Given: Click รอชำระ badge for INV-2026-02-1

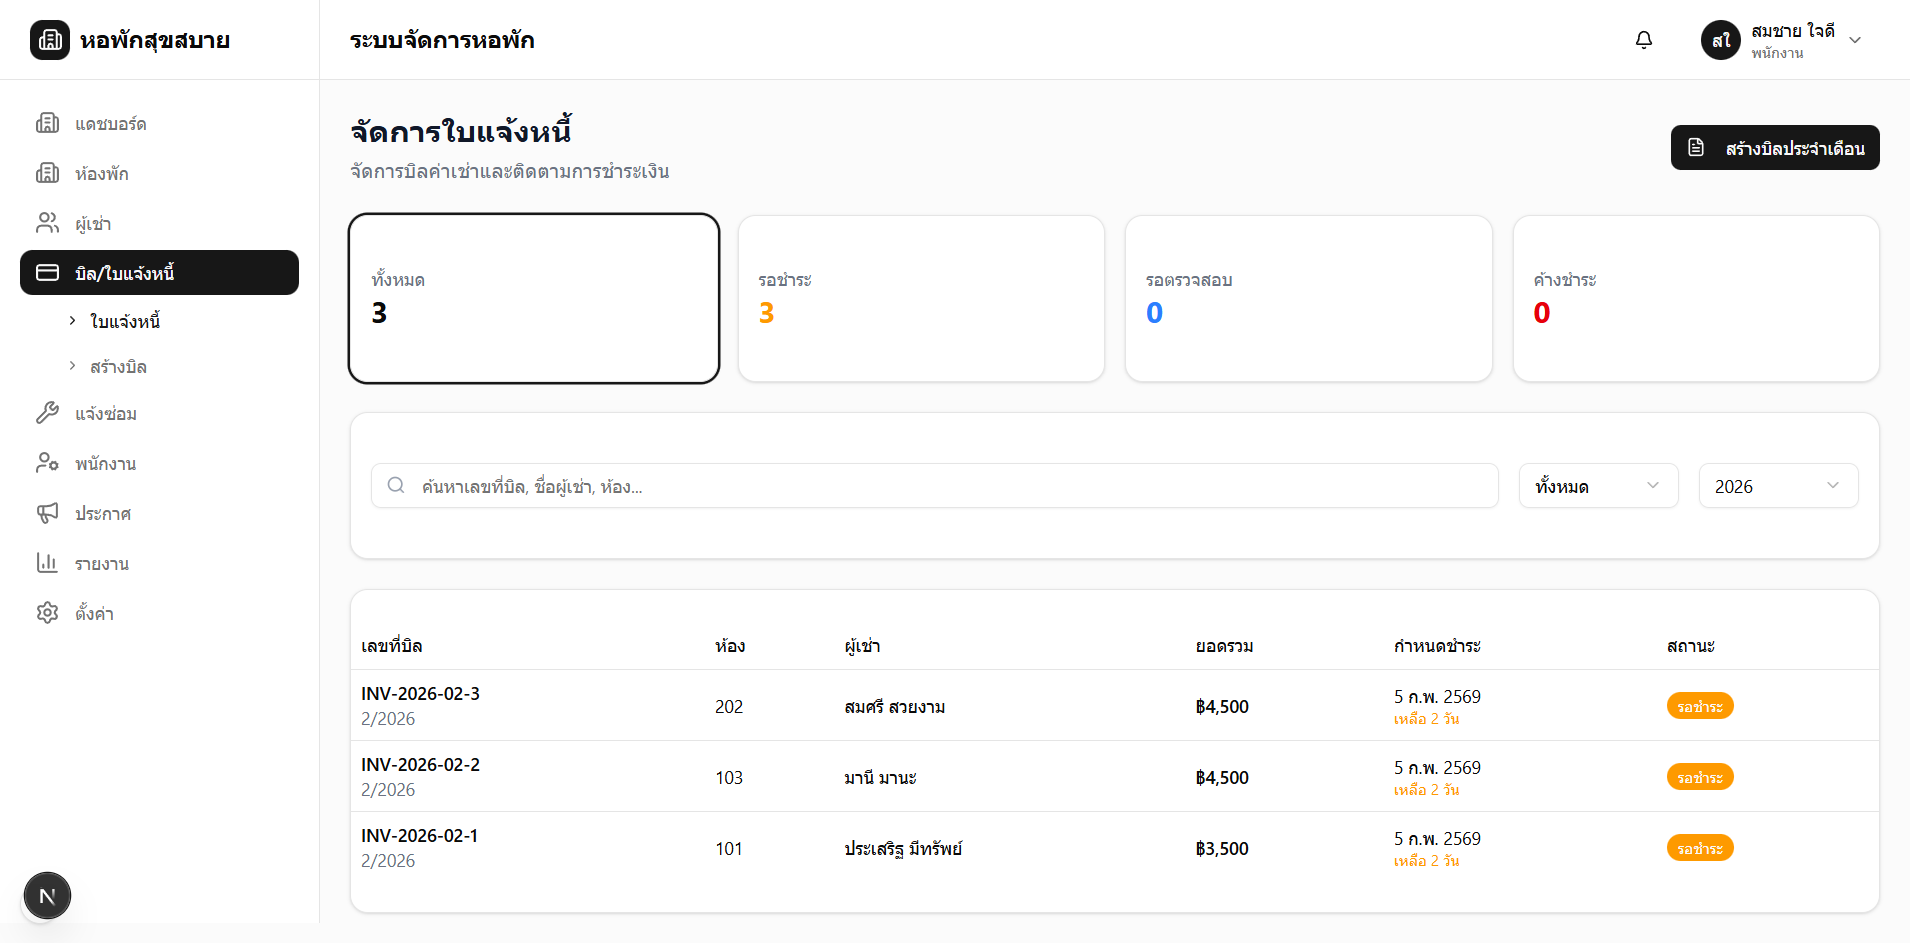Looking at the screenshot, I should [x=1700, y=848].
